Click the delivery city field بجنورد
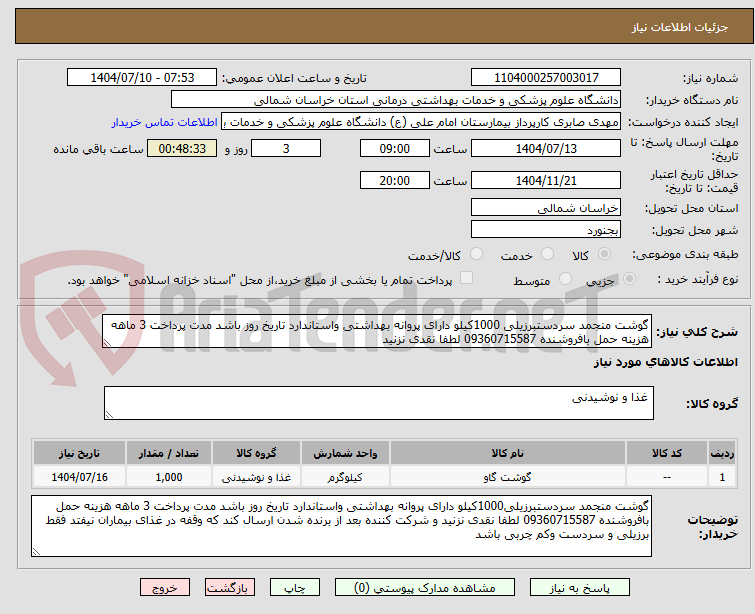The width and height of the screenshot is (755, 614). 546,230
